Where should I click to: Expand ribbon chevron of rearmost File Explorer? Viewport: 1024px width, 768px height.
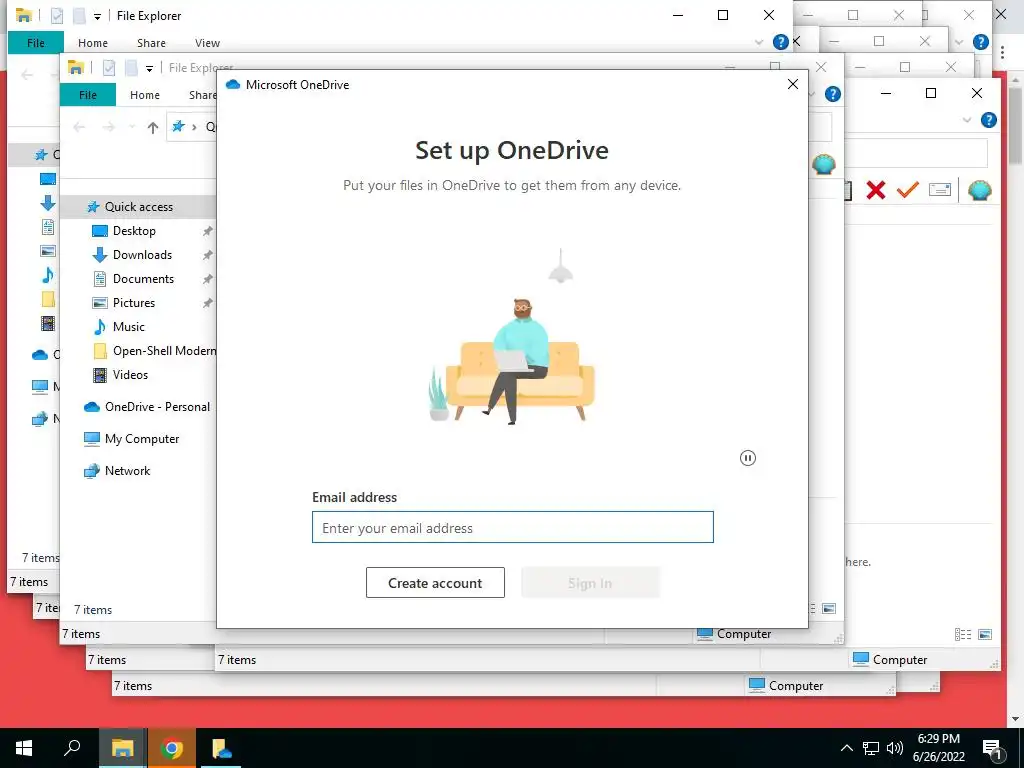pyautogui.click(x=759, y=42)
